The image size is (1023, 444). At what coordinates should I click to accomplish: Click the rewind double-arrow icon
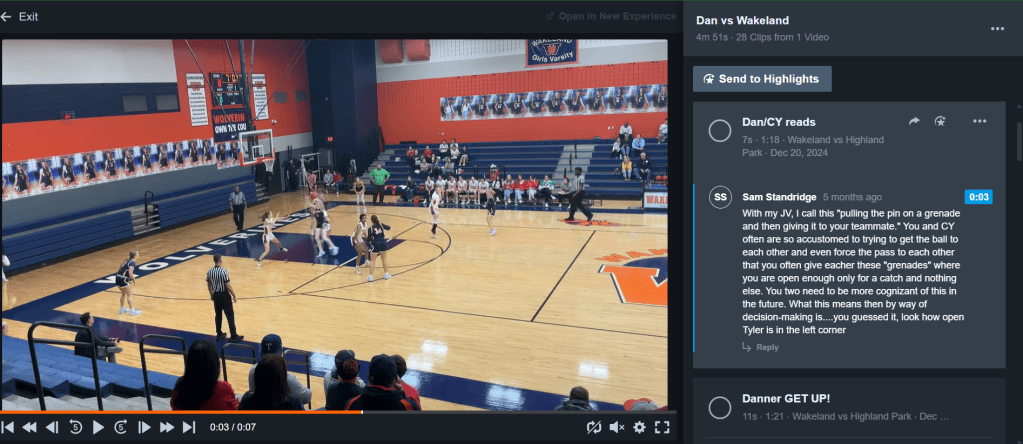[x=30, y=427]
